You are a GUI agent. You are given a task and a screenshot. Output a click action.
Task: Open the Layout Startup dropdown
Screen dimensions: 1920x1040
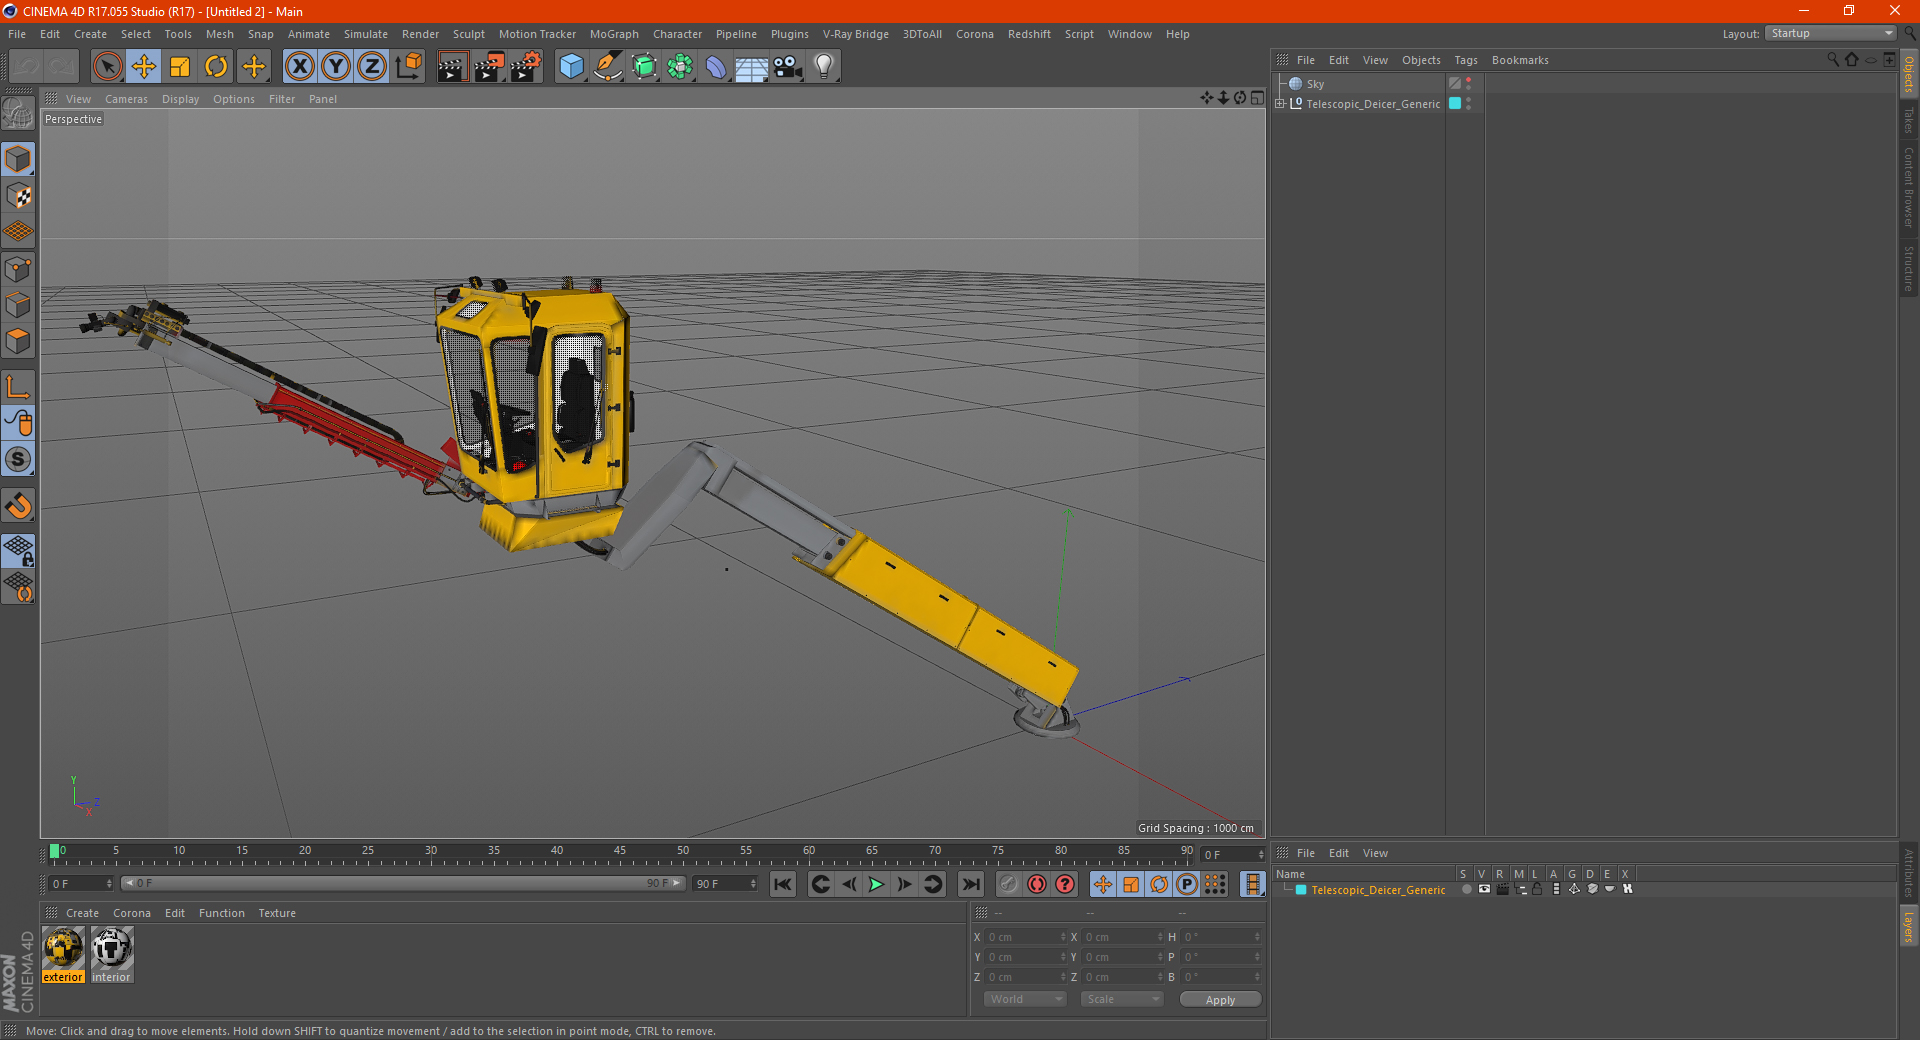coord(1831,33)
